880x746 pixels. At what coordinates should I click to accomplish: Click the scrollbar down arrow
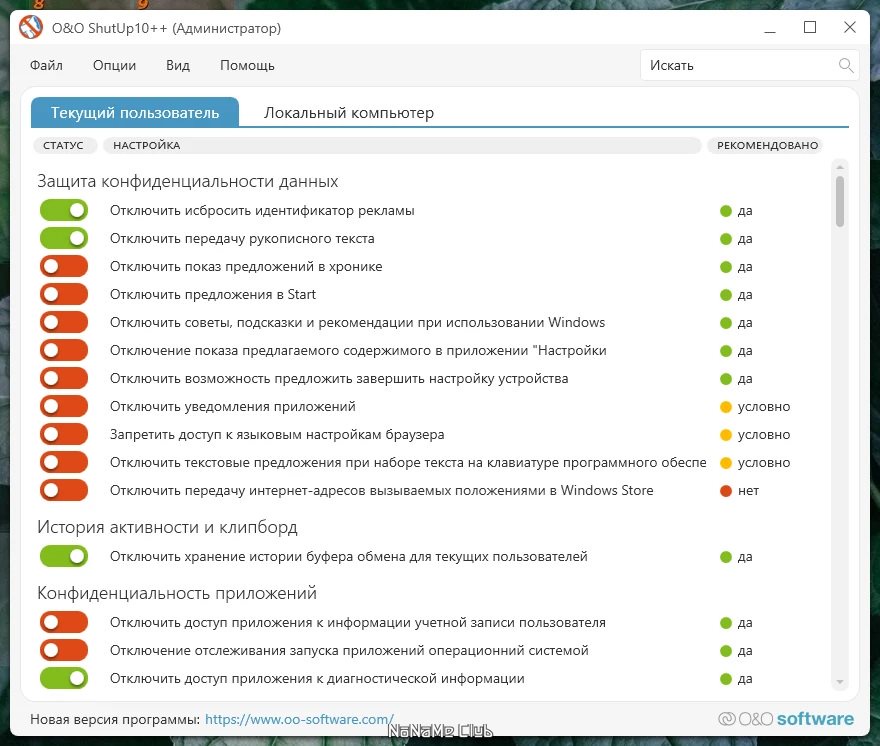pyautogui.click(x=840, y=682)
